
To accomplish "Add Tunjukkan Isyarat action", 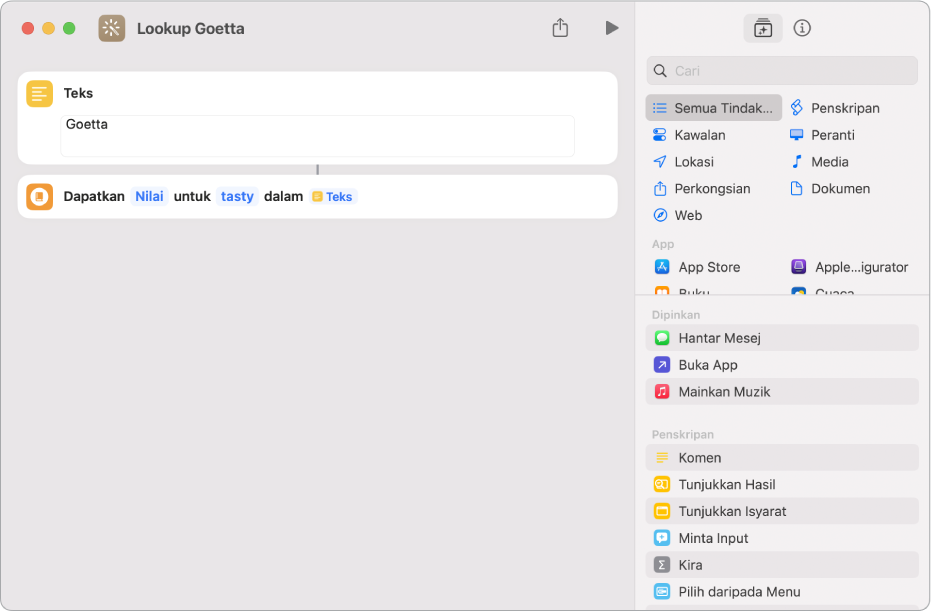I will point(781,511).
